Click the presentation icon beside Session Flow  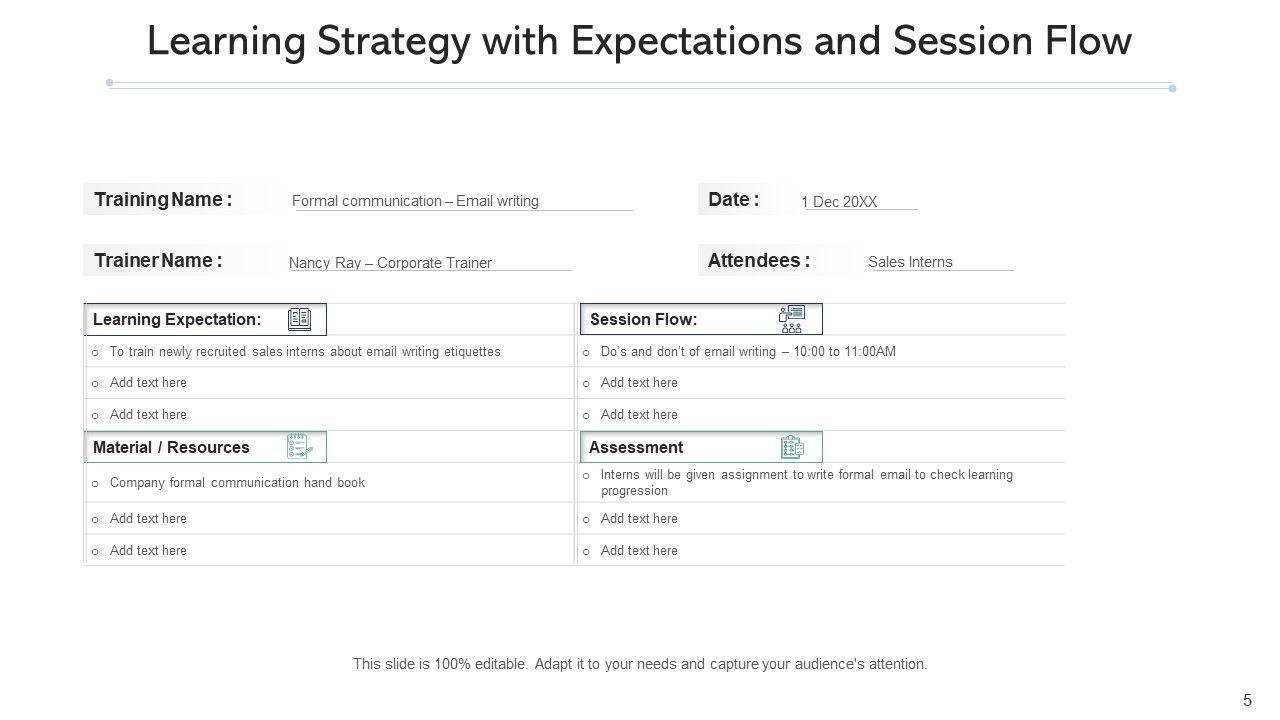coord(791,319)
